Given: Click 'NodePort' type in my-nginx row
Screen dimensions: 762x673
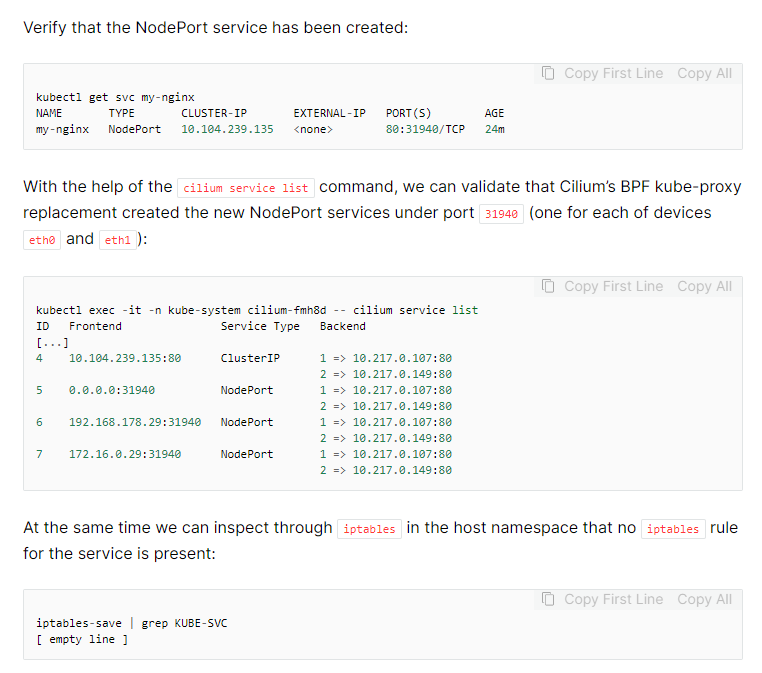Looking at the screenshot, I should pyautogui.click(x=135, y=129).
